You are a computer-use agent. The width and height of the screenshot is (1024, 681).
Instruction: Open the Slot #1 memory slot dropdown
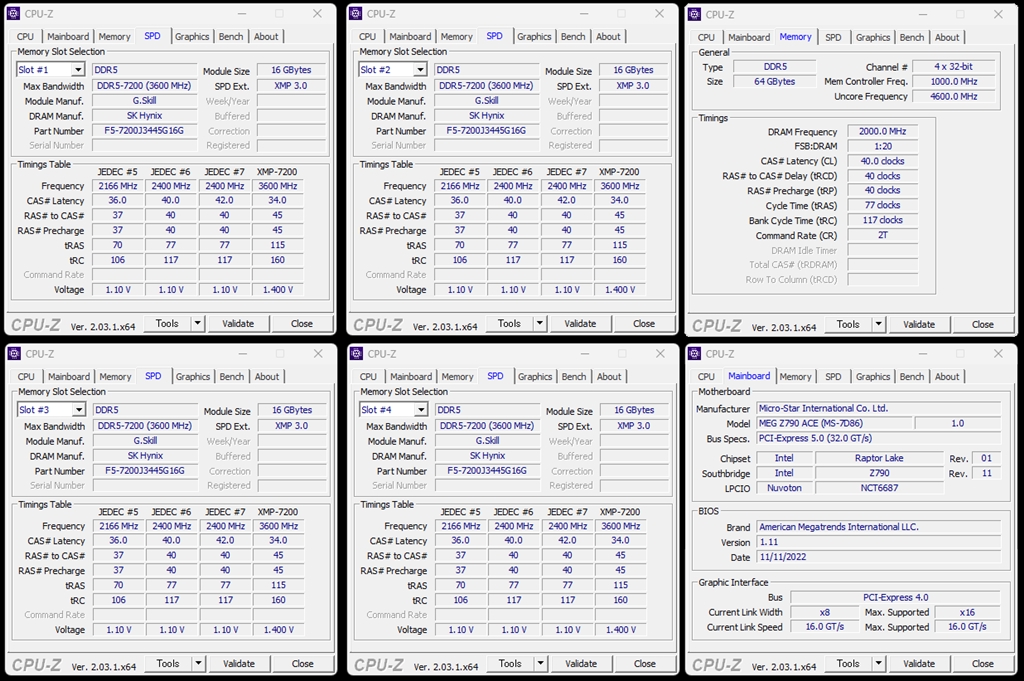tap(78, 70)
